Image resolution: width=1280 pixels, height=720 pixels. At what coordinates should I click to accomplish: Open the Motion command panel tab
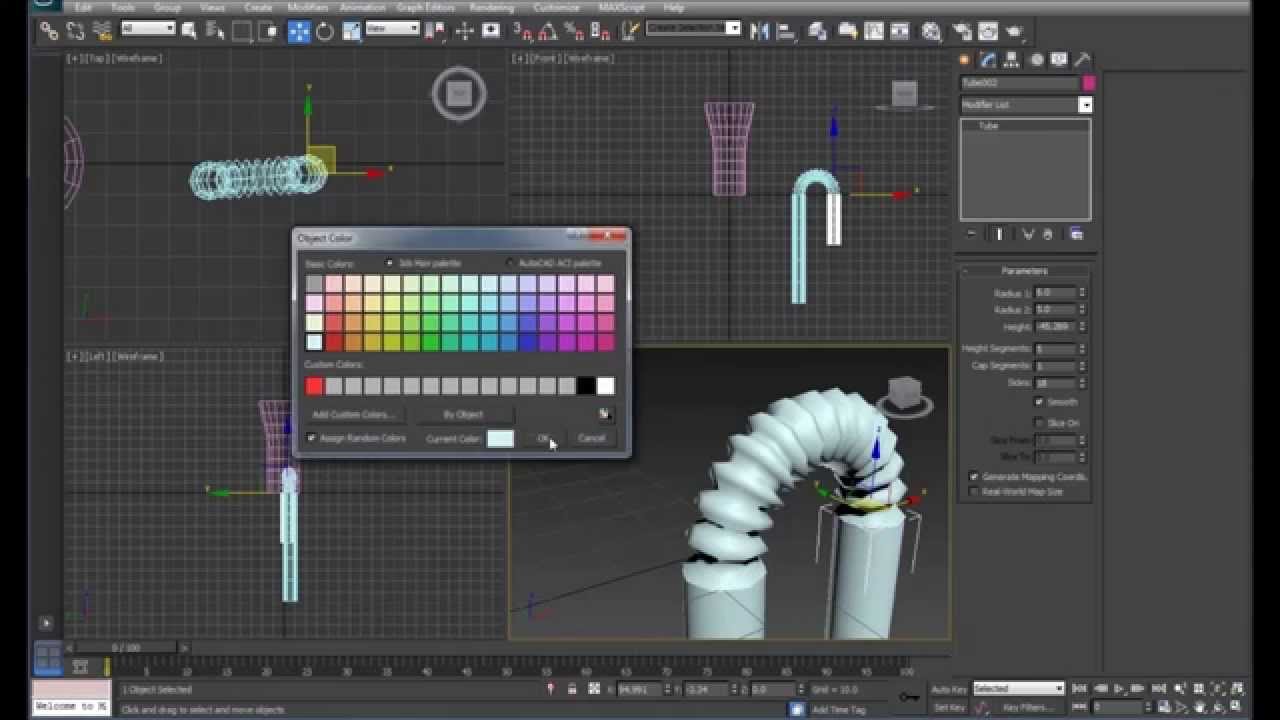[1036, 60]
